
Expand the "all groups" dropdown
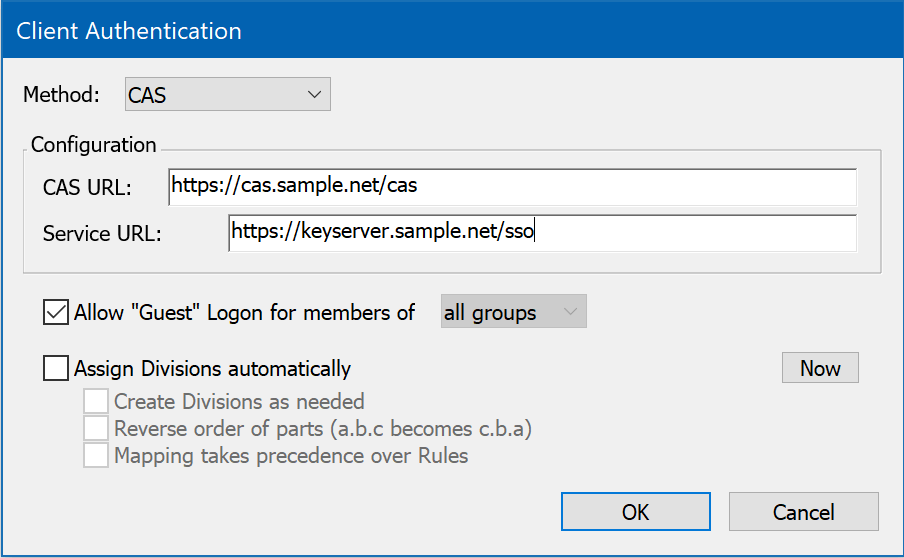tap(513, 312)
